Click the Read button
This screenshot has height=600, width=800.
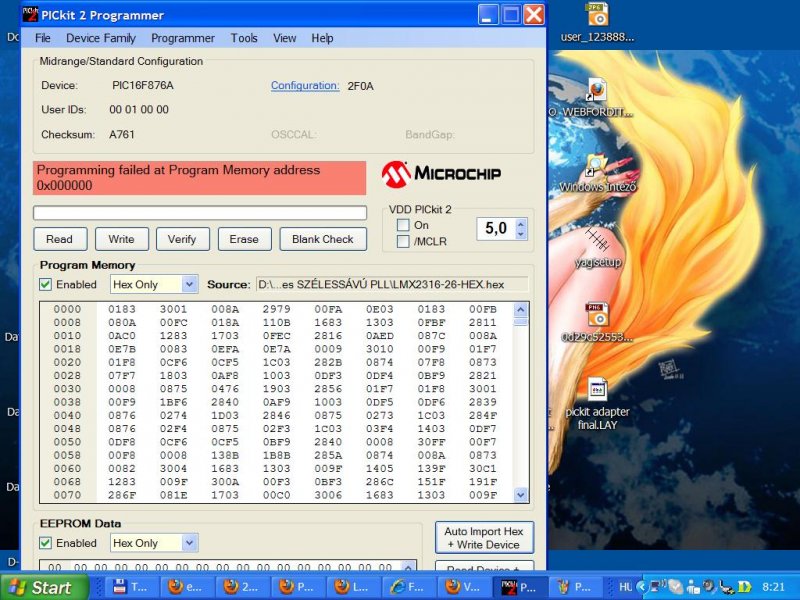coord(60,239)
